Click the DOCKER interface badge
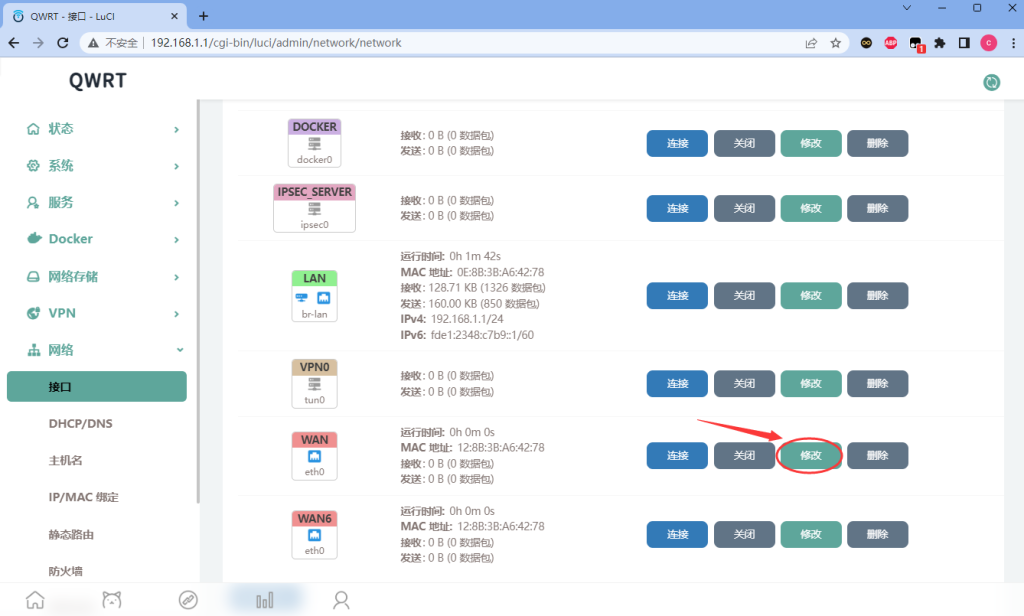 (x=314, y=143)
